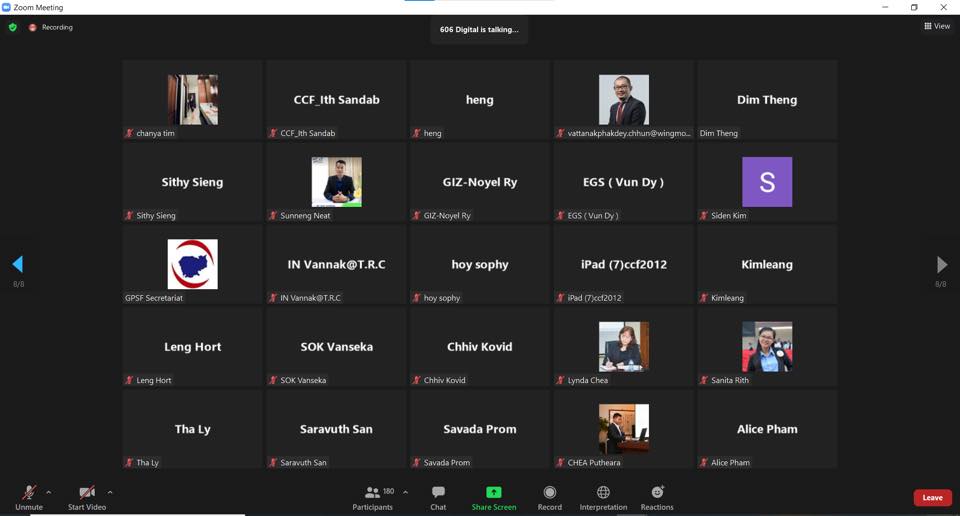Select Lynda Chea's participant tile
The width and height of the screenshot is (960, 516).
click(623, 346)
